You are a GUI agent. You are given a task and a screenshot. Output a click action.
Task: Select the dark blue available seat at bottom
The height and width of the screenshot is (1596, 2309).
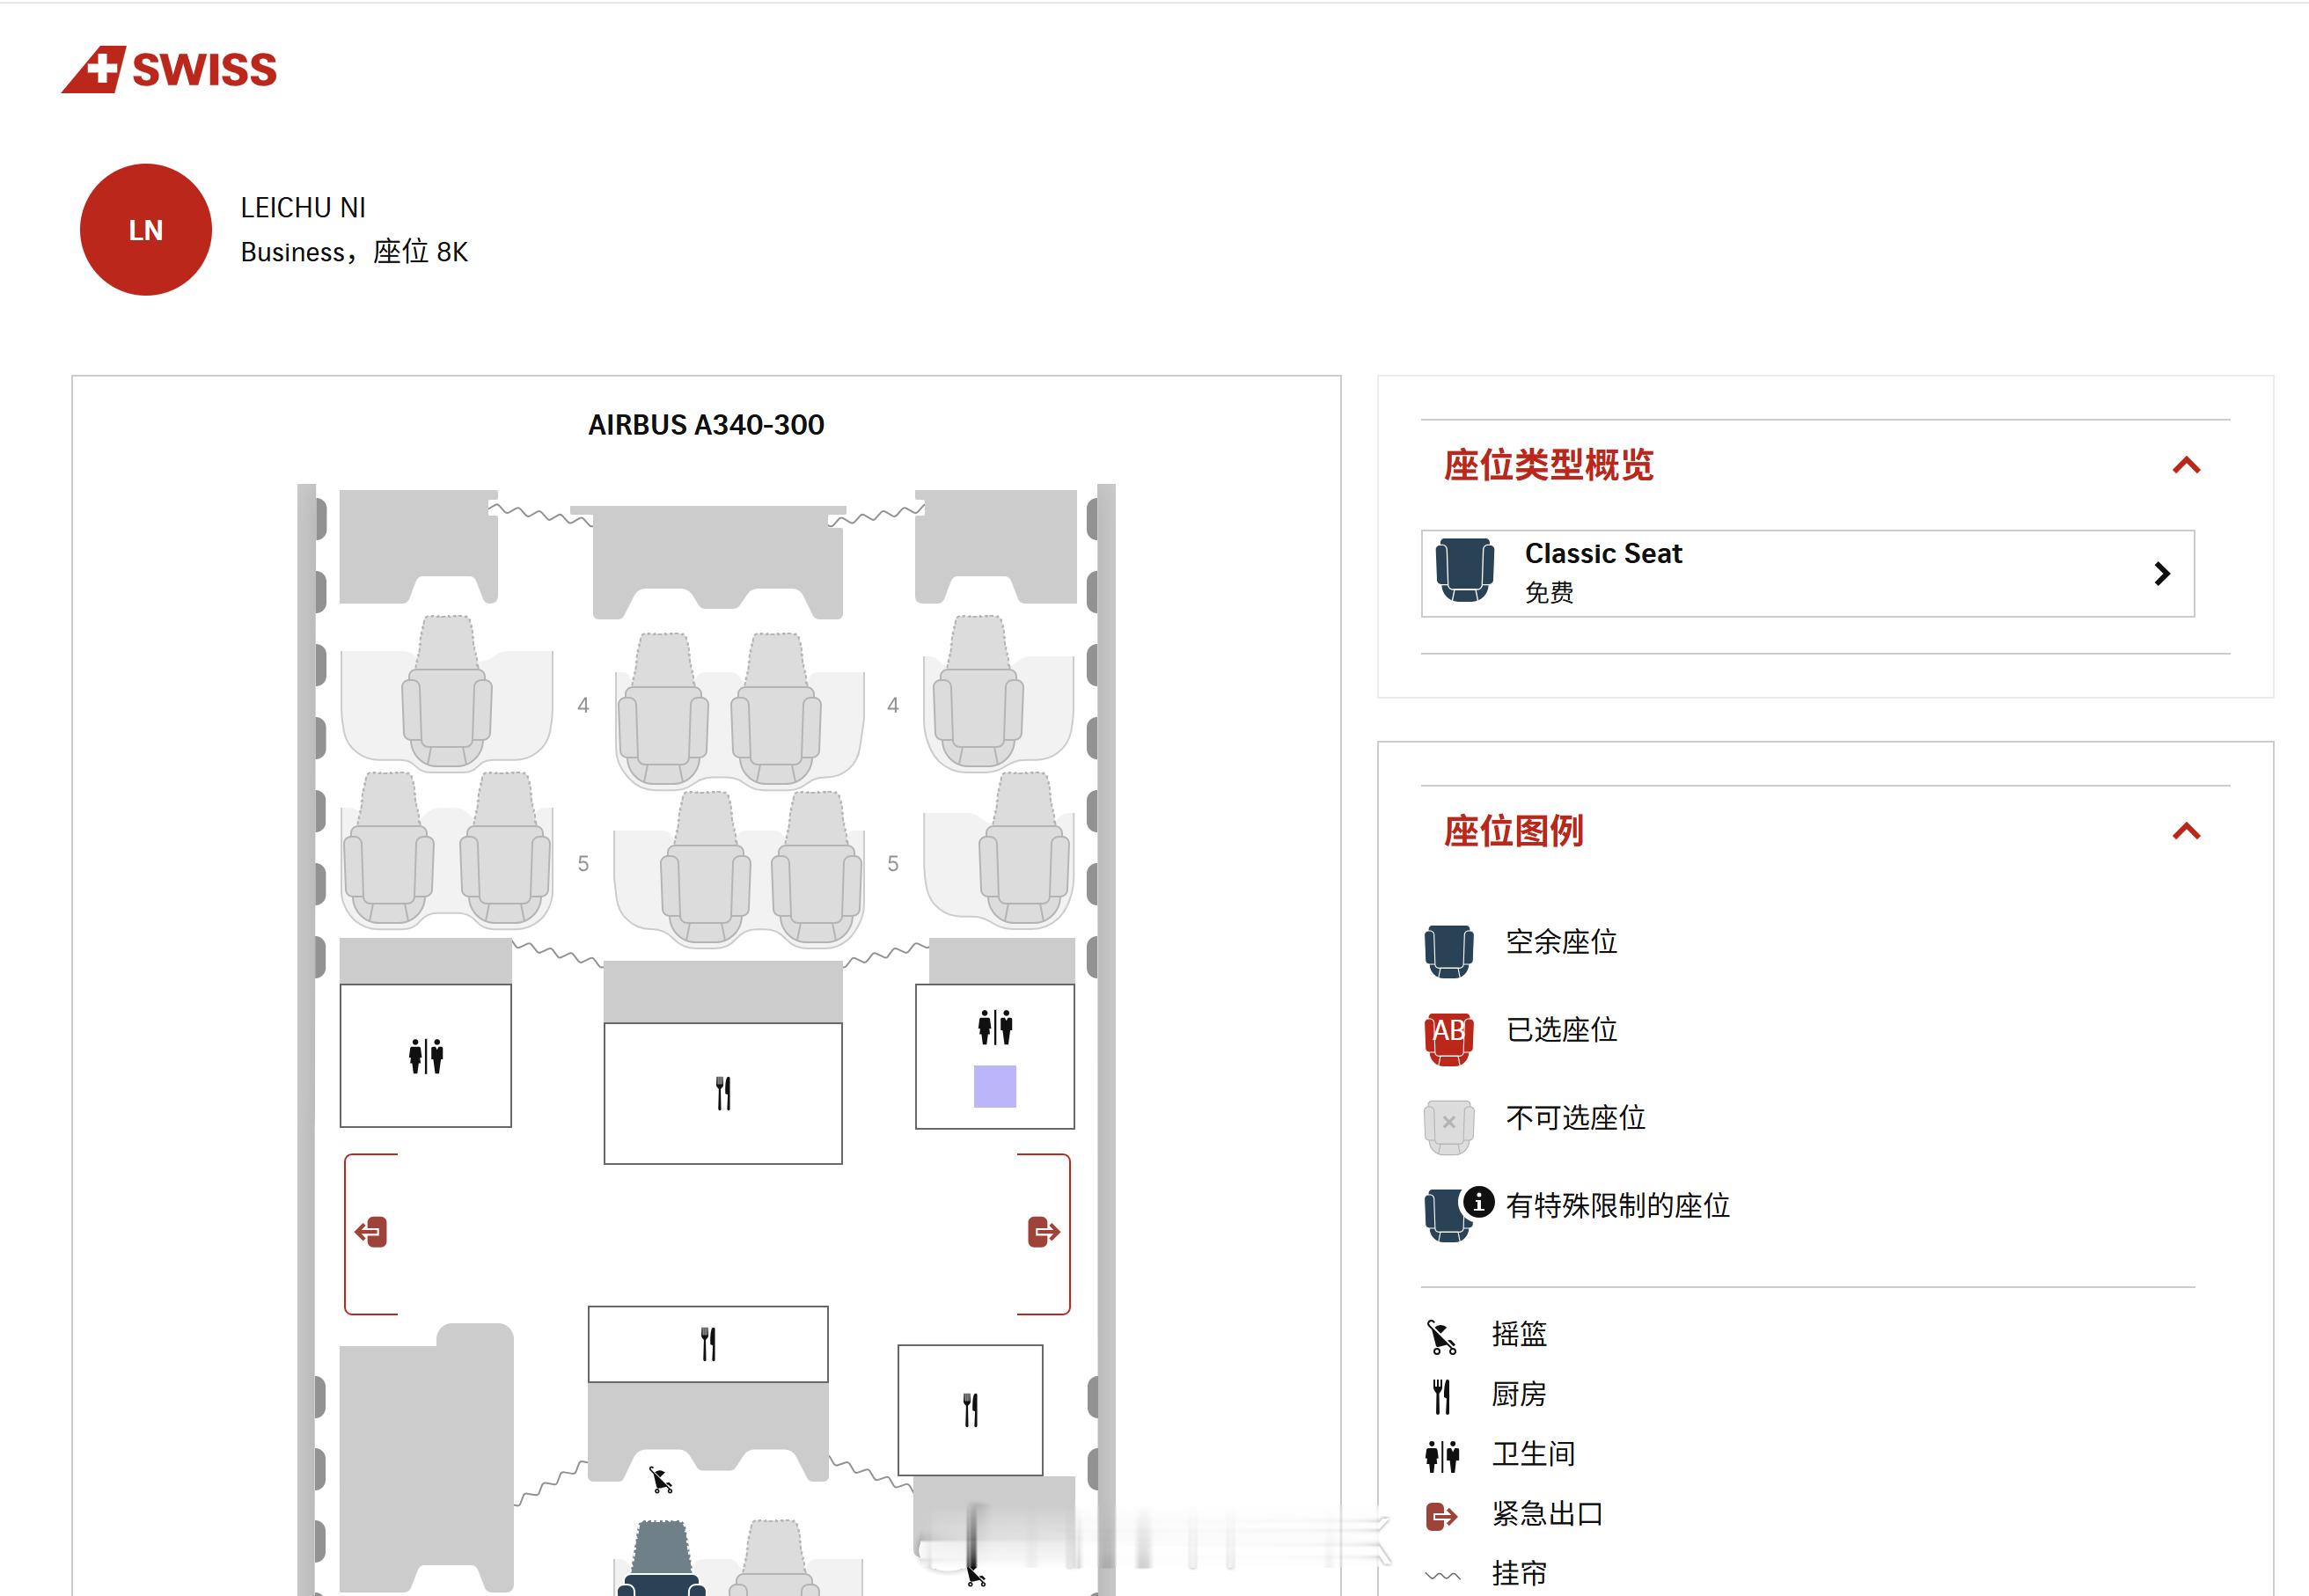point(661,1558)
